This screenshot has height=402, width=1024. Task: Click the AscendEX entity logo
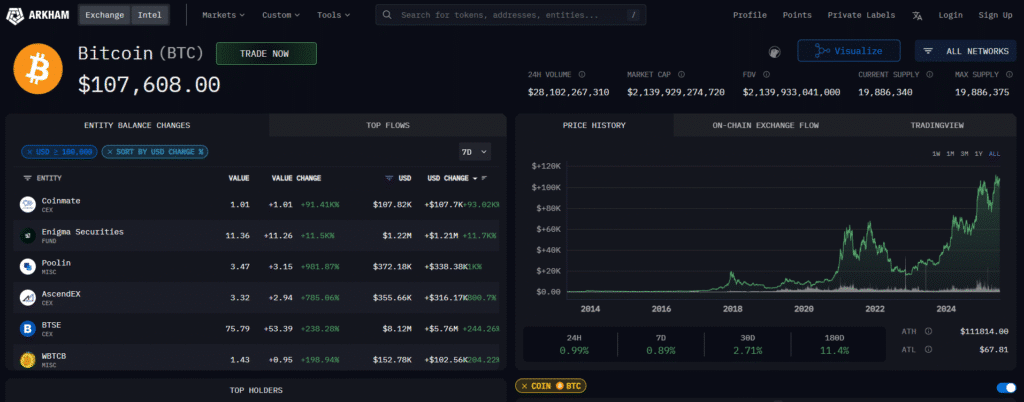click(x=27, y=298)
